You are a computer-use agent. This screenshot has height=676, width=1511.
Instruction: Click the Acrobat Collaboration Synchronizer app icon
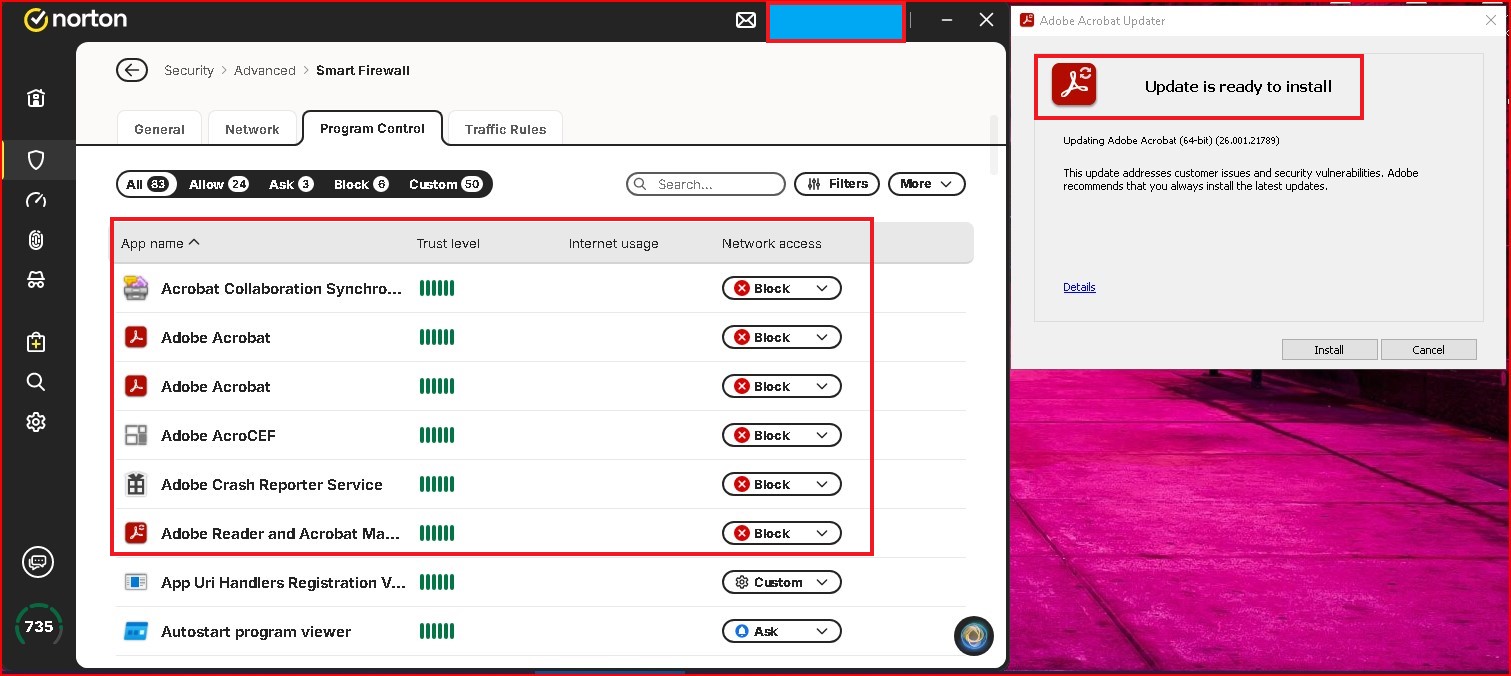136,289
